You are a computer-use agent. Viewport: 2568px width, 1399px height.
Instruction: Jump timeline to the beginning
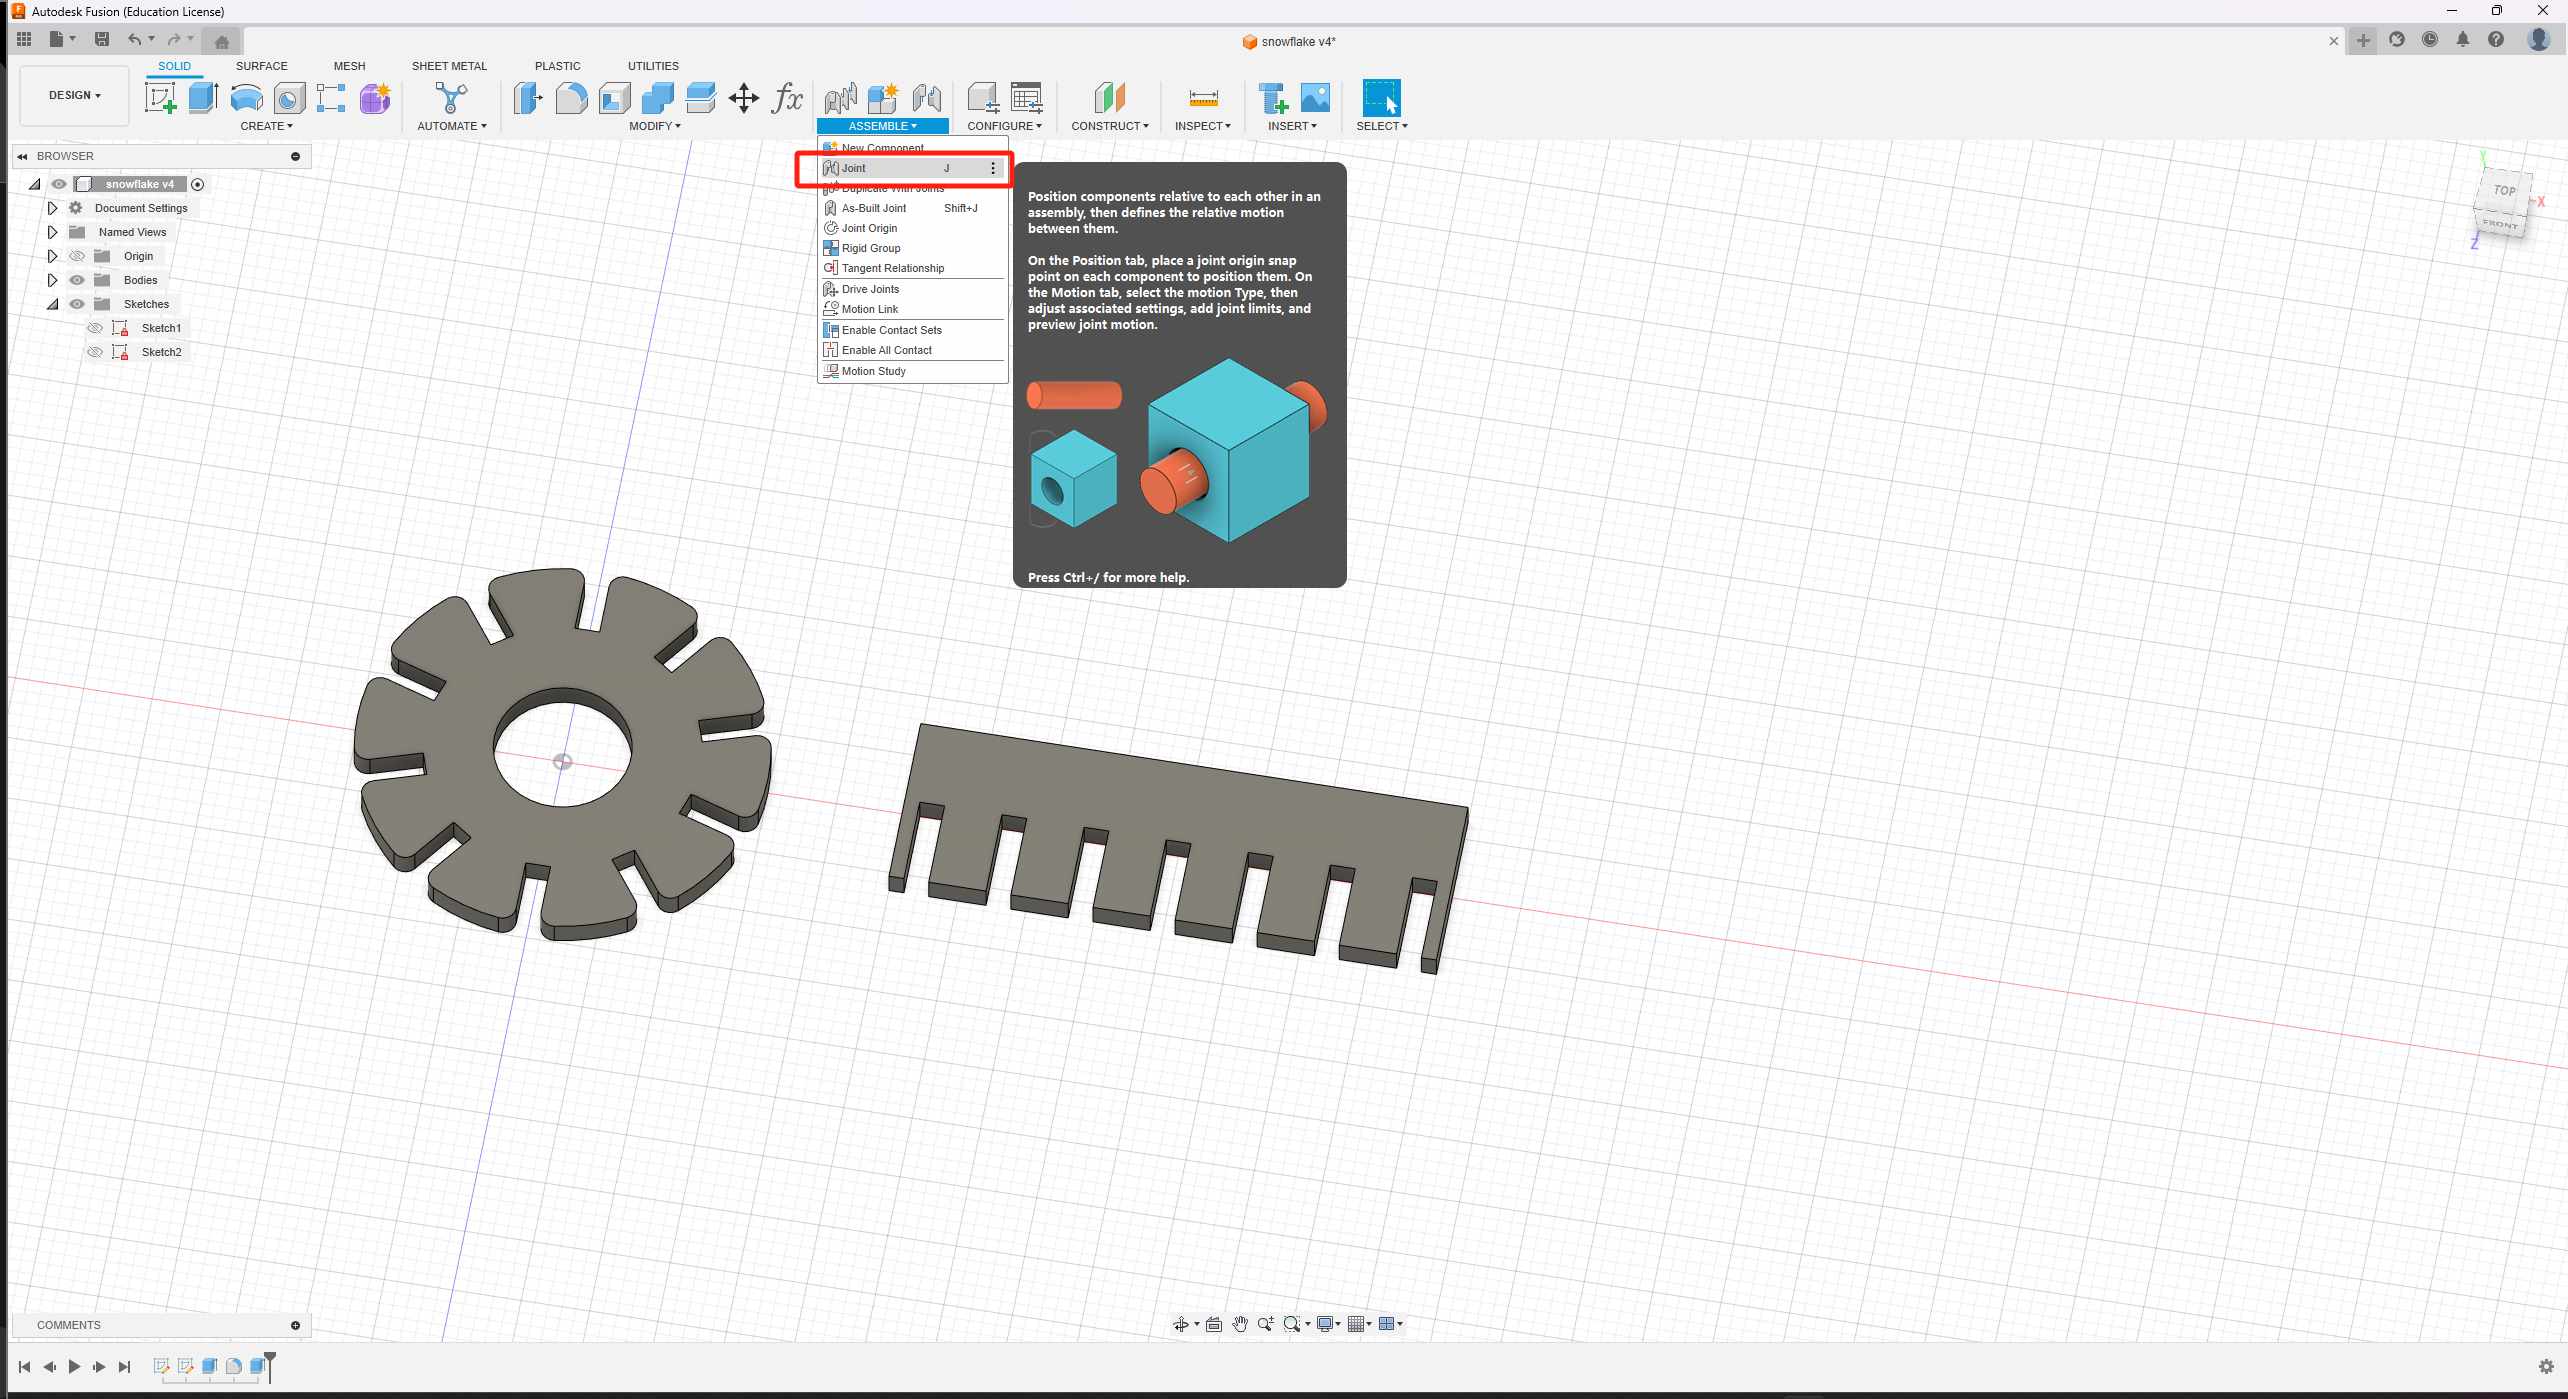(24, 1366)
